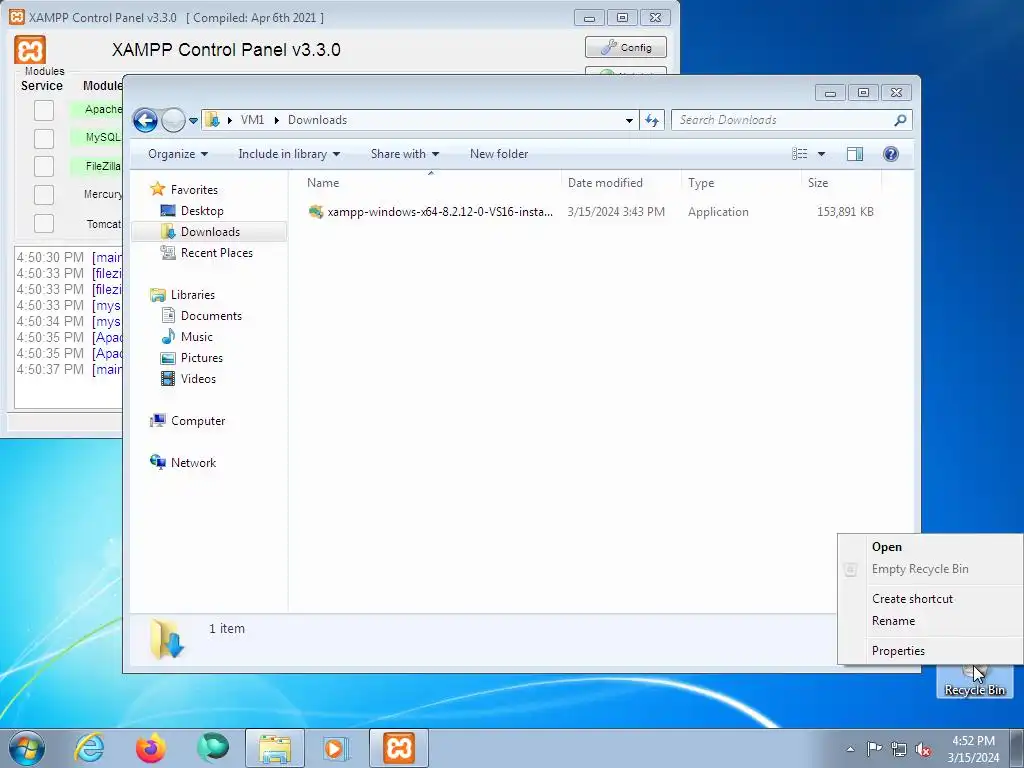Open the More view options arrow
The width and height of the screenshot is (1024, 768).
(822, 154)
